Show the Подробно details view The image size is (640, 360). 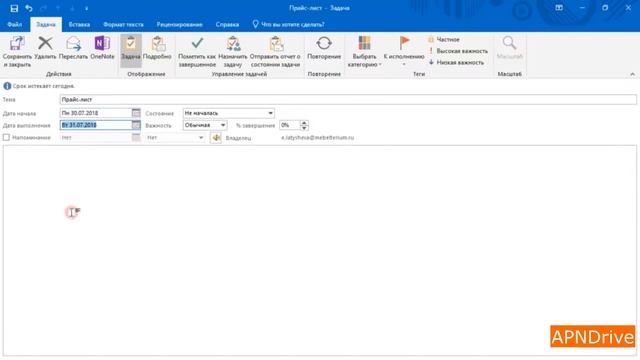coord(157,48)
